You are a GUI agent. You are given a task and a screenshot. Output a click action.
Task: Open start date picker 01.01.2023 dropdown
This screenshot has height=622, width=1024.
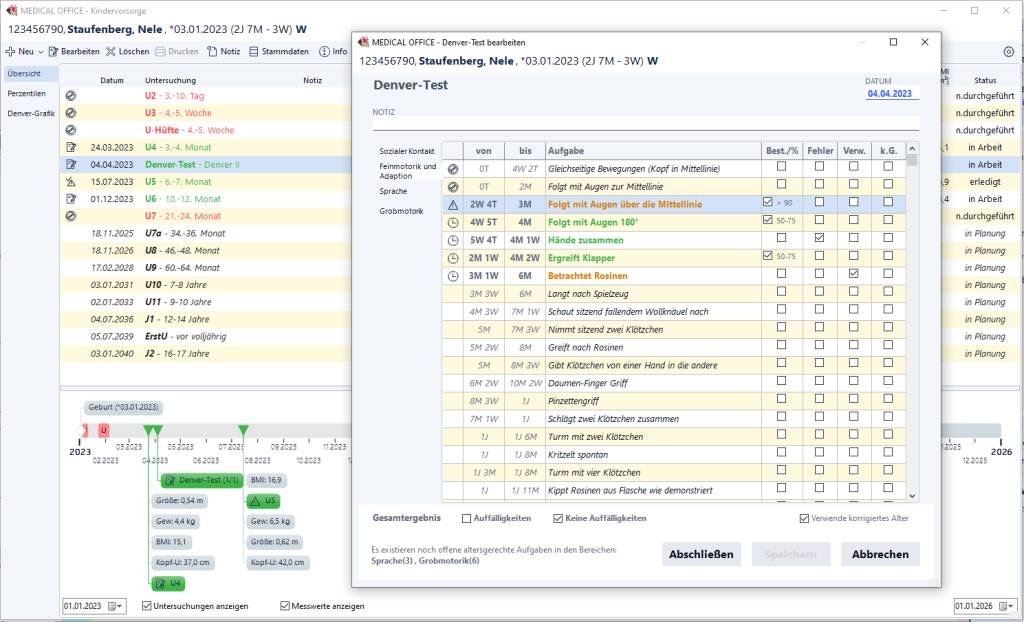click(115, 606)
